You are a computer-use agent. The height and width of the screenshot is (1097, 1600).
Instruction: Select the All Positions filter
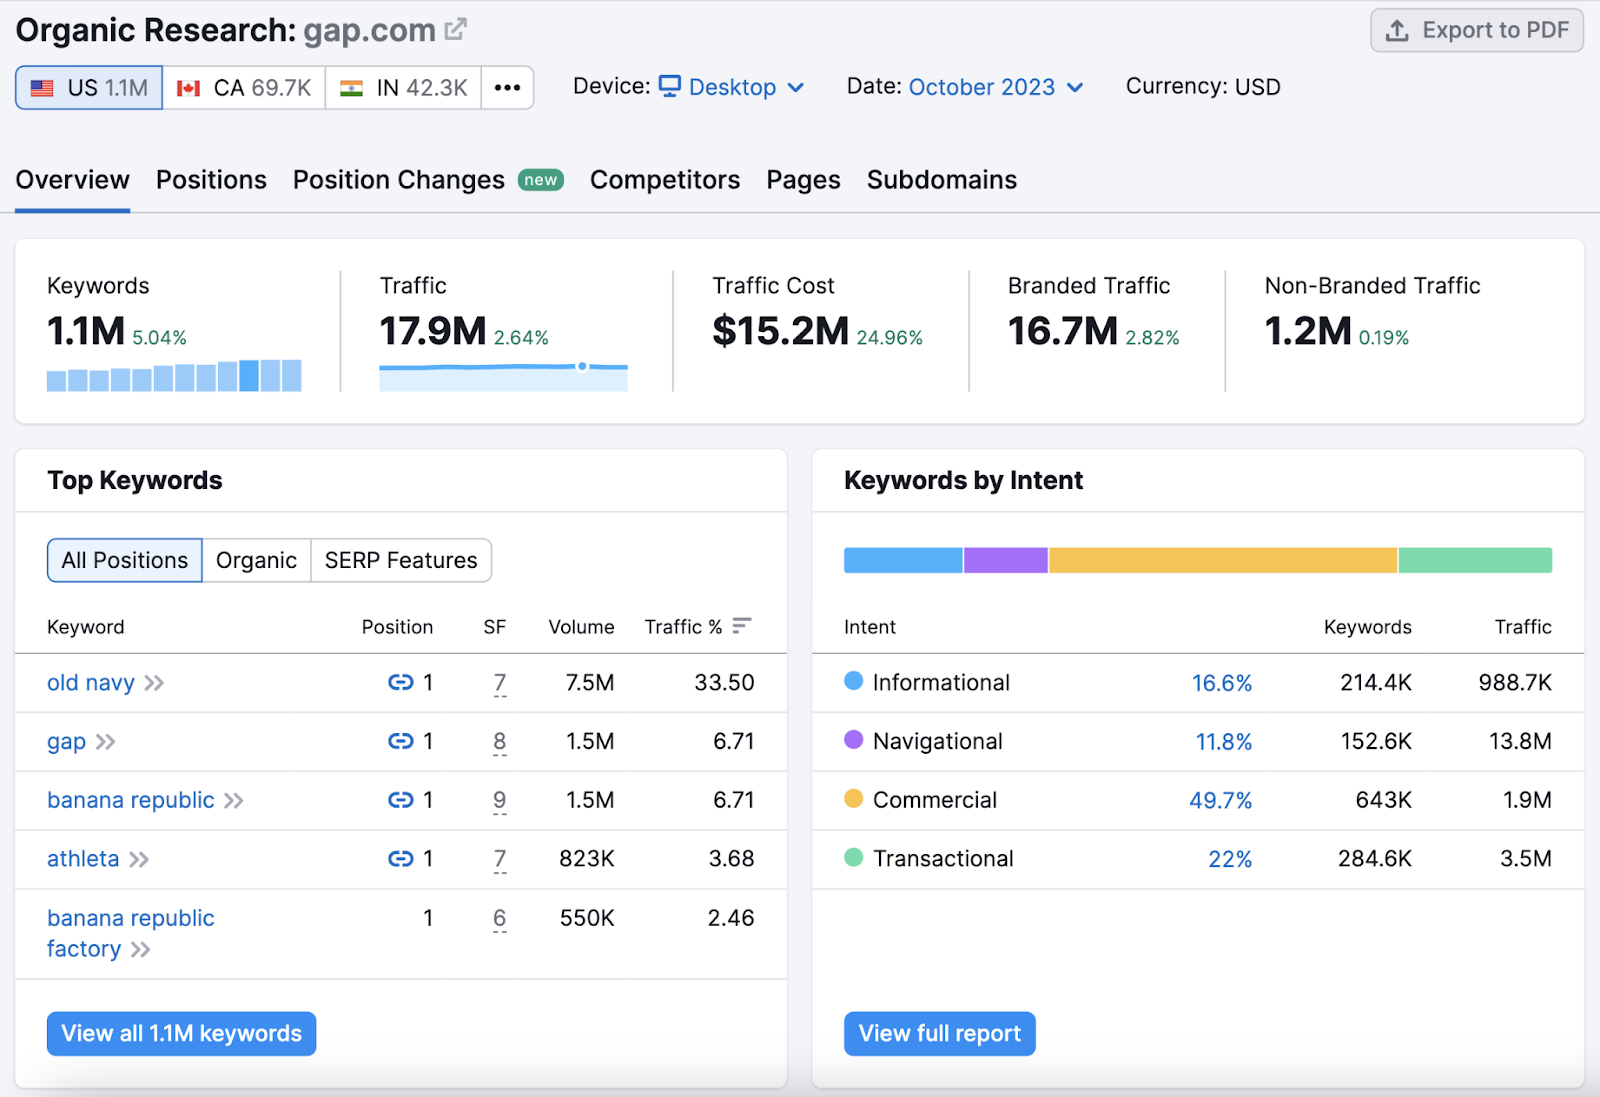click(x=124, y=560)
